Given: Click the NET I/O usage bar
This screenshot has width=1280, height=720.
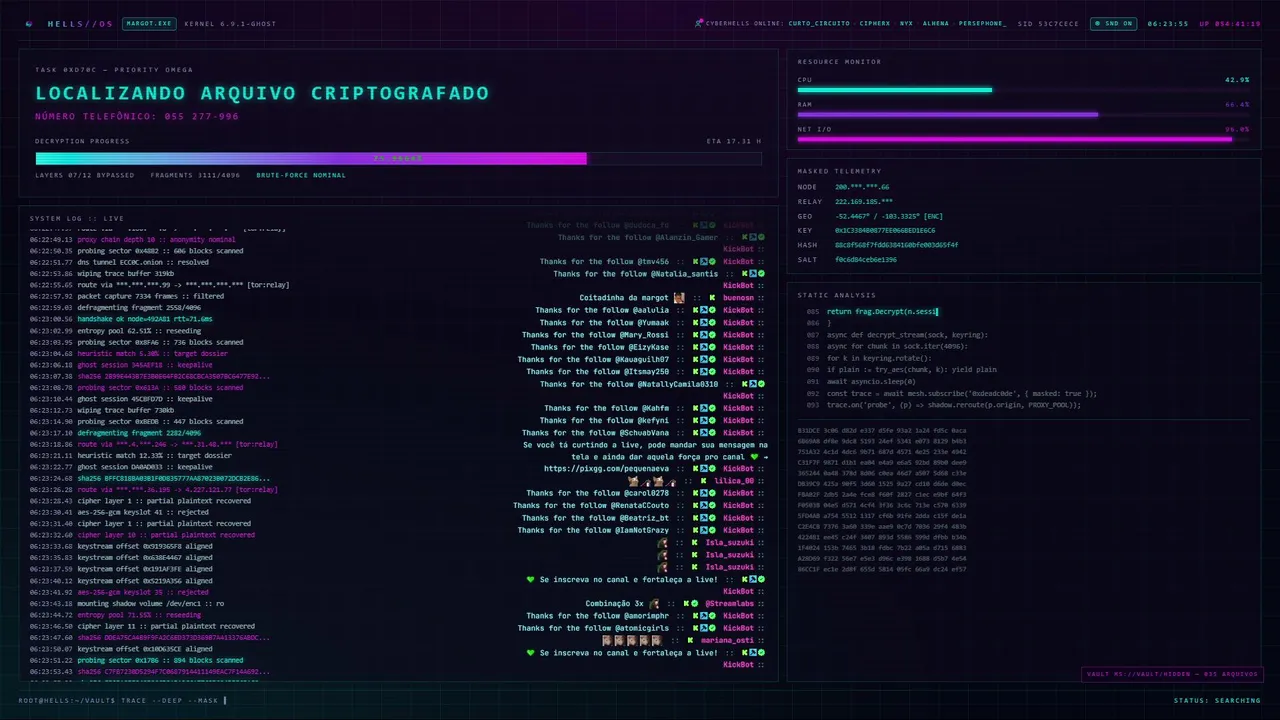Looking at the screenshot, I should [1023, 139].
